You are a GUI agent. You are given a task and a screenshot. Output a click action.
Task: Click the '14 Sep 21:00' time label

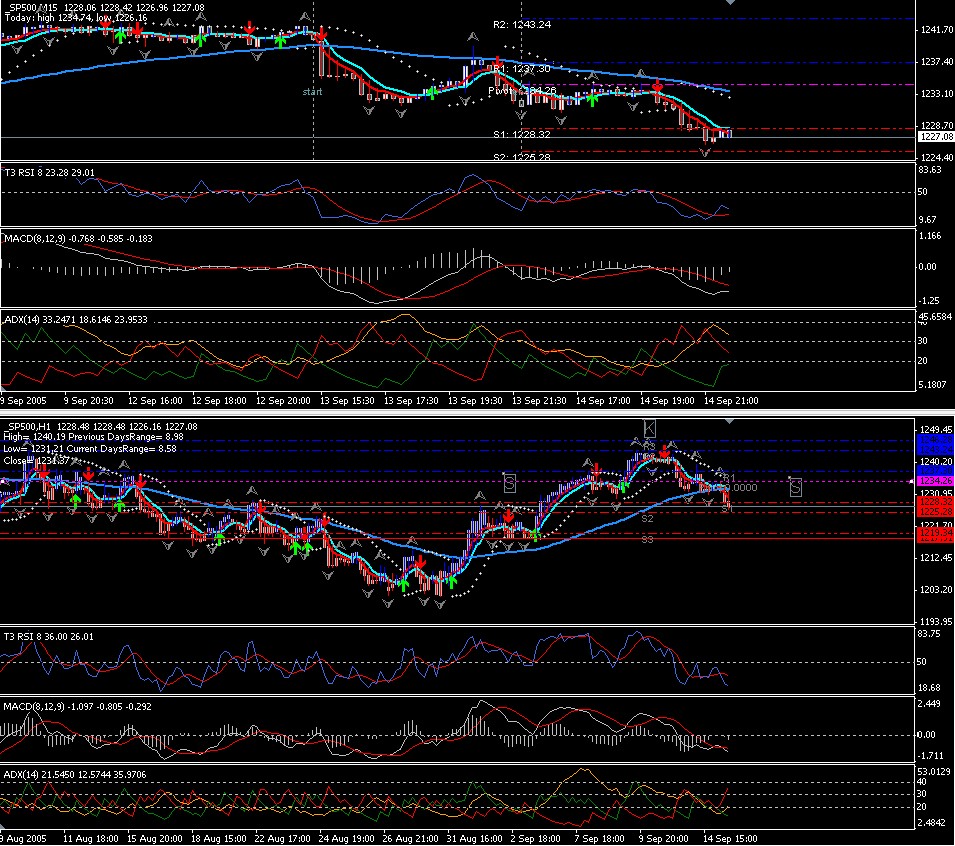[x=731, y=401]
